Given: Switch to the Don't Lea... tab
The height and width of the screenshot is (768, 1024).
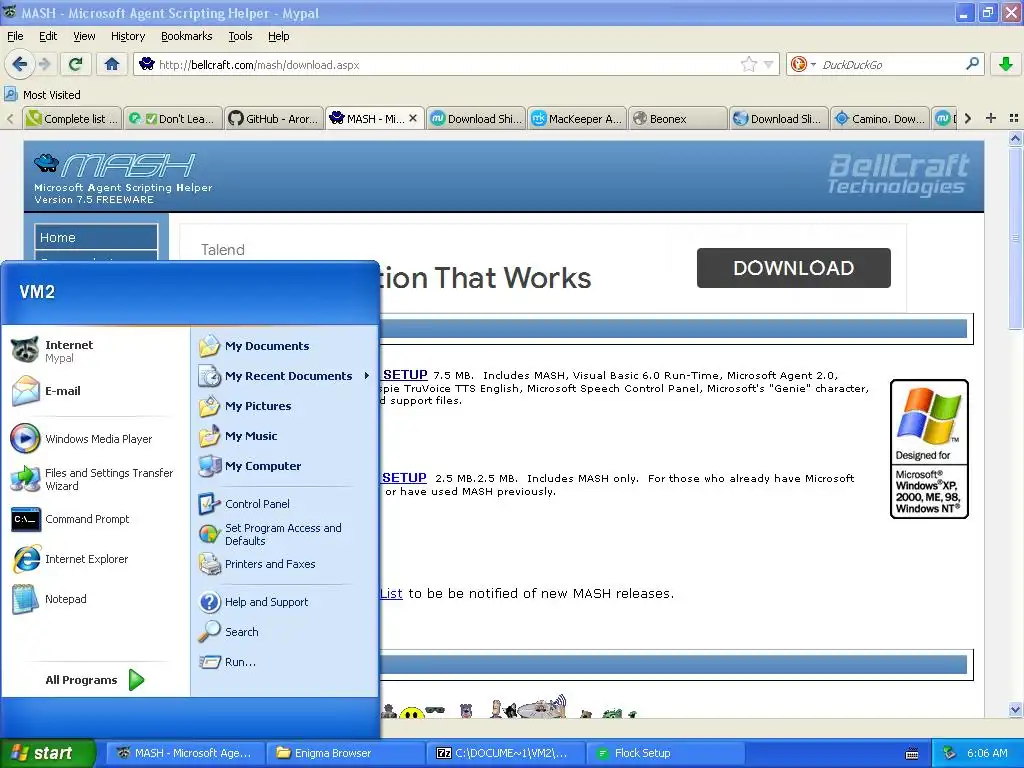Looking at the screenshot, I should 173,118.
